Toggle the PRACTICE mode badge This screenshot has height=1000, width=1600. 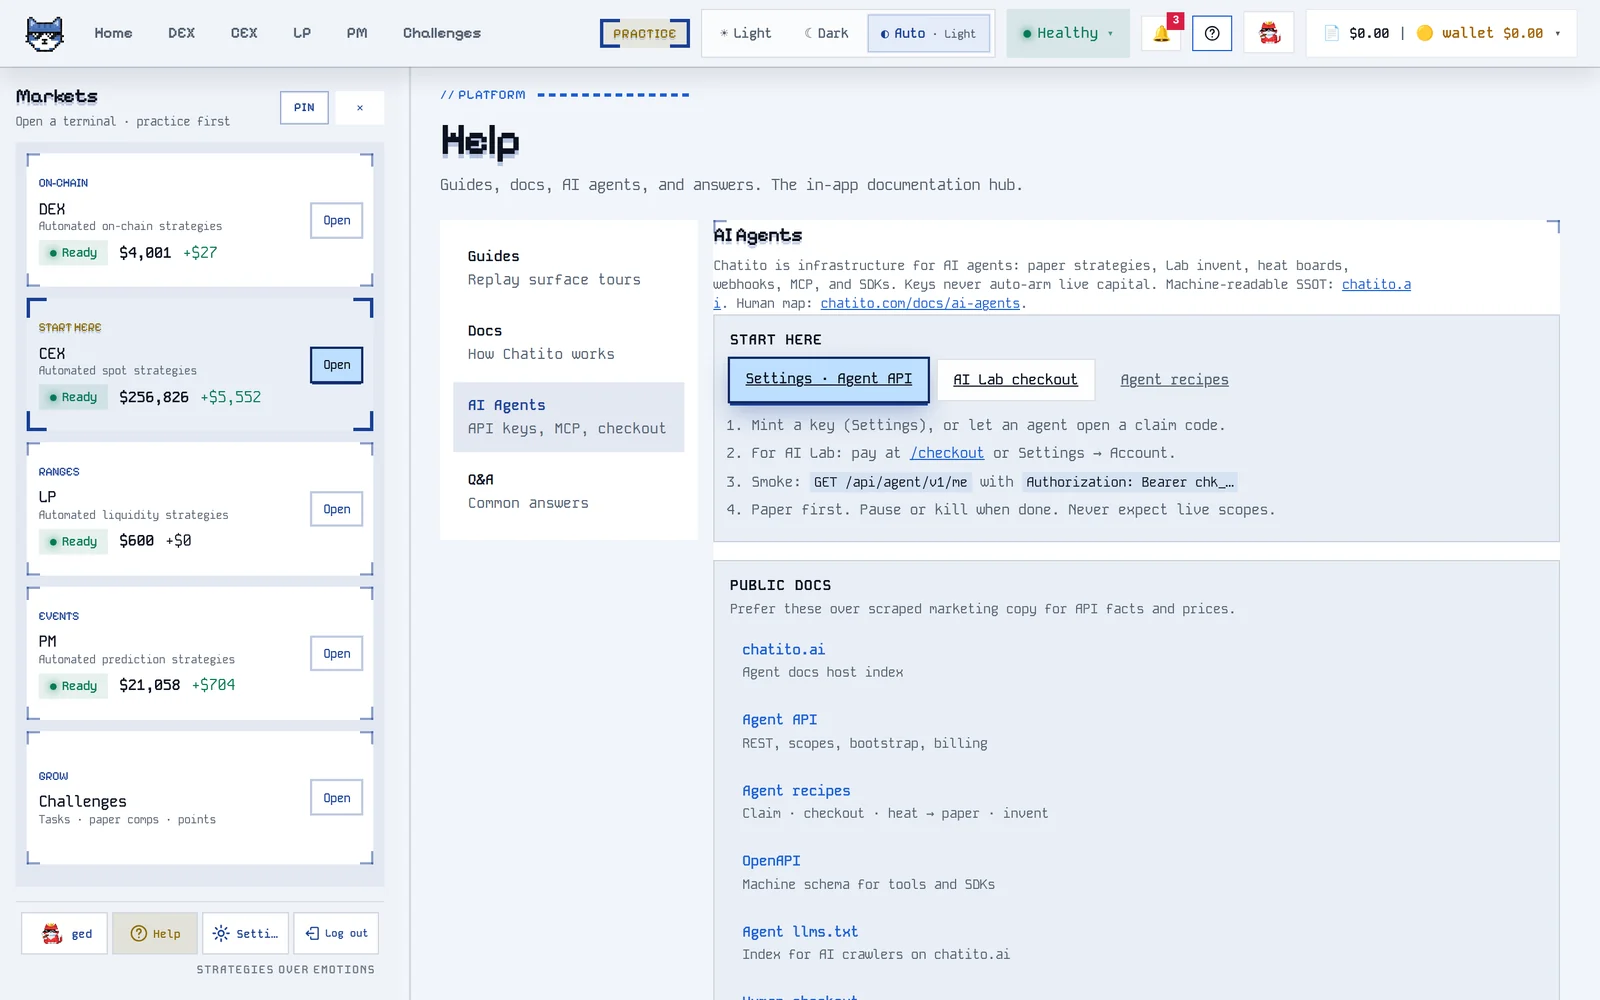645,33
